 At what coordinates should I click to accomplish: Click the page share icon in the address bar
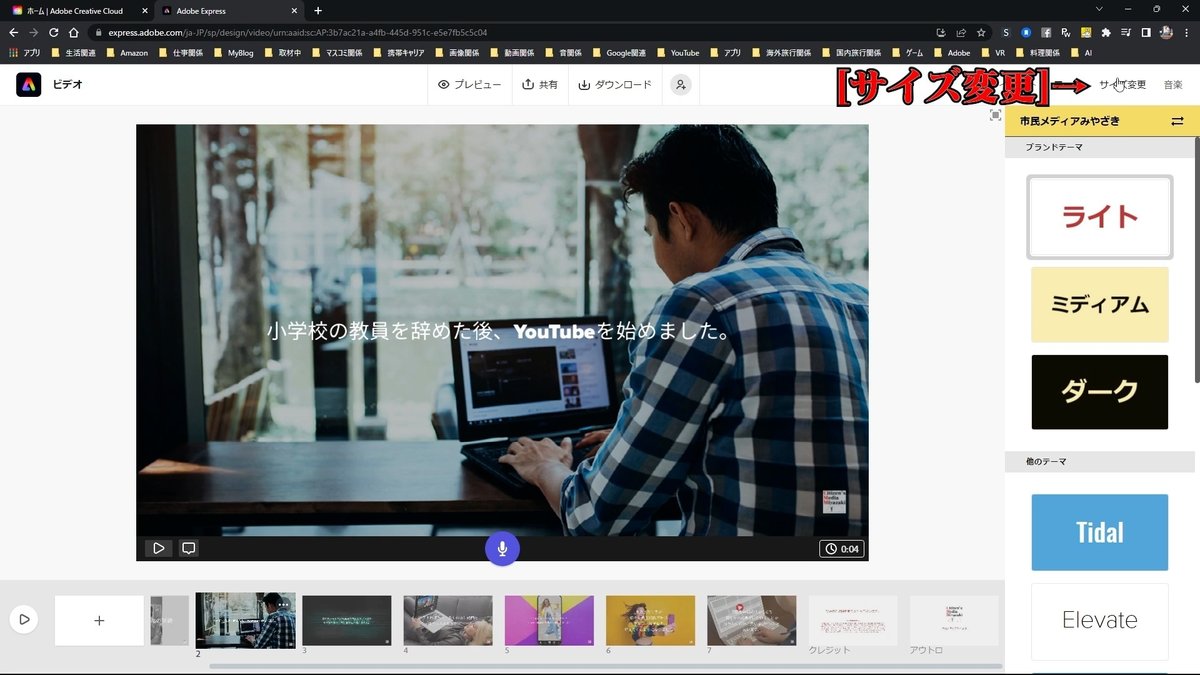tap(961, 32)
